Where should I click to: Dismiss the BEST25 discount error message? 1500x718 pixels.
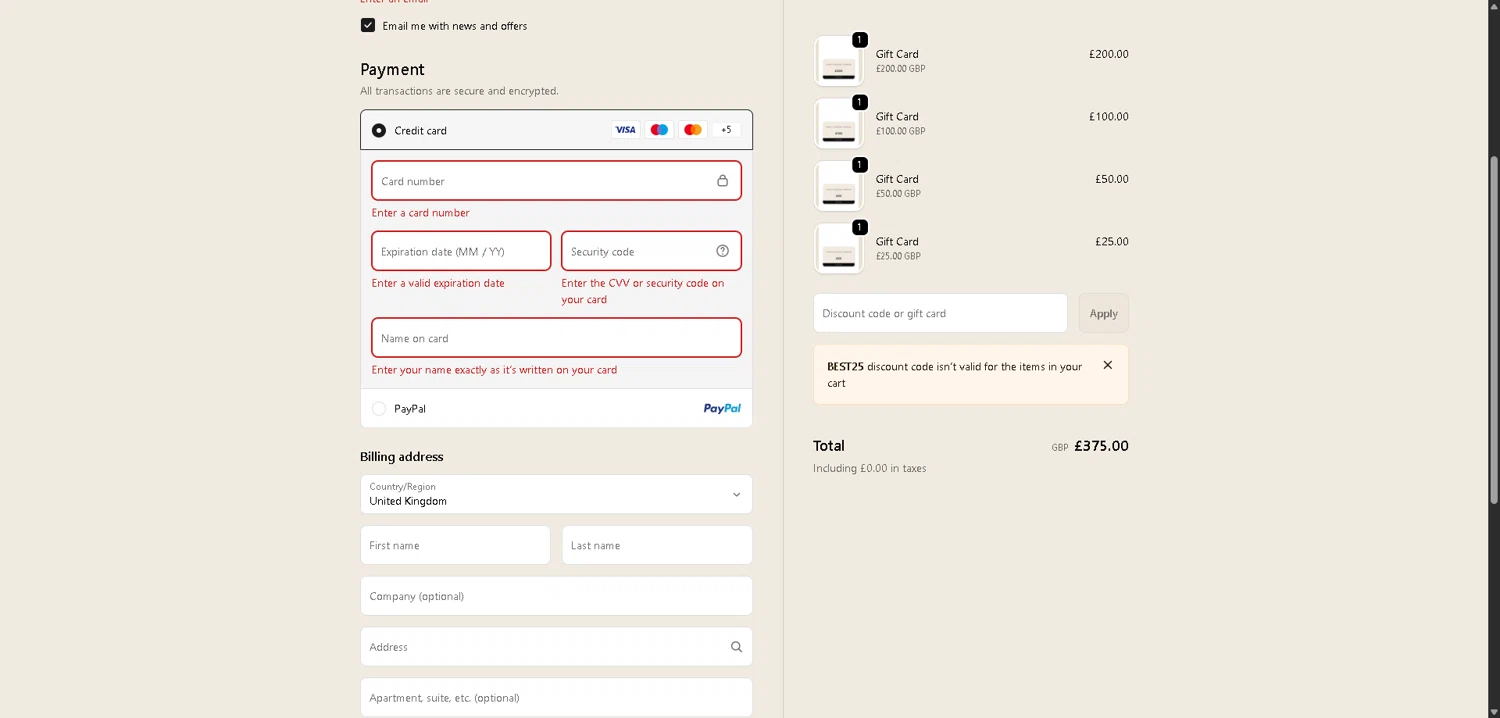click(x=1107, y=365)
